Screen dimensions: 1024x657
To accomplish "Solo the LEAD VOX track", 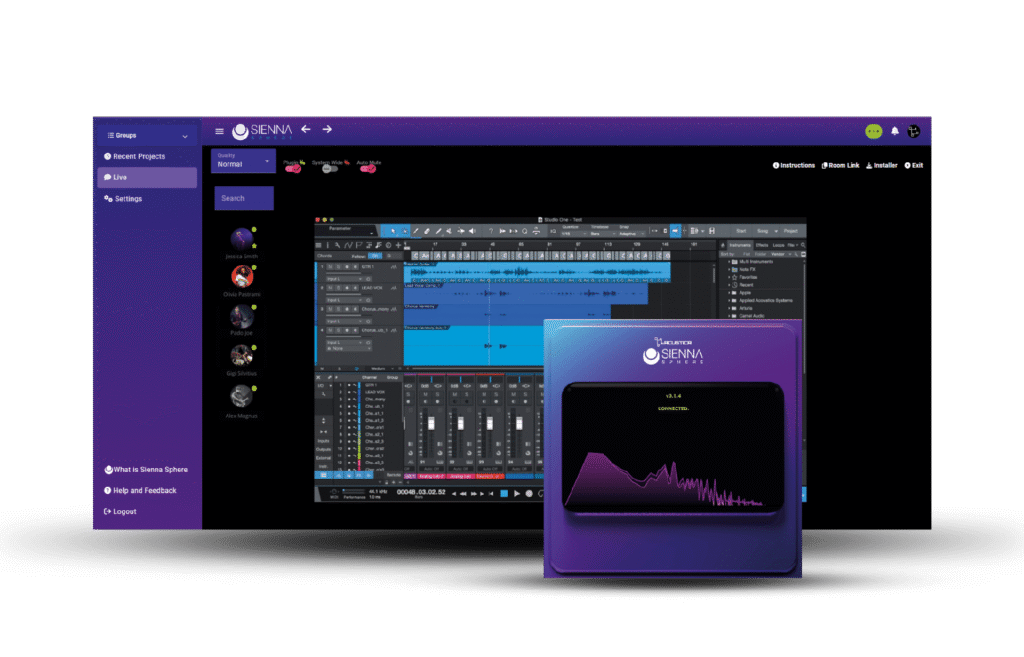I will coord(338,288).
